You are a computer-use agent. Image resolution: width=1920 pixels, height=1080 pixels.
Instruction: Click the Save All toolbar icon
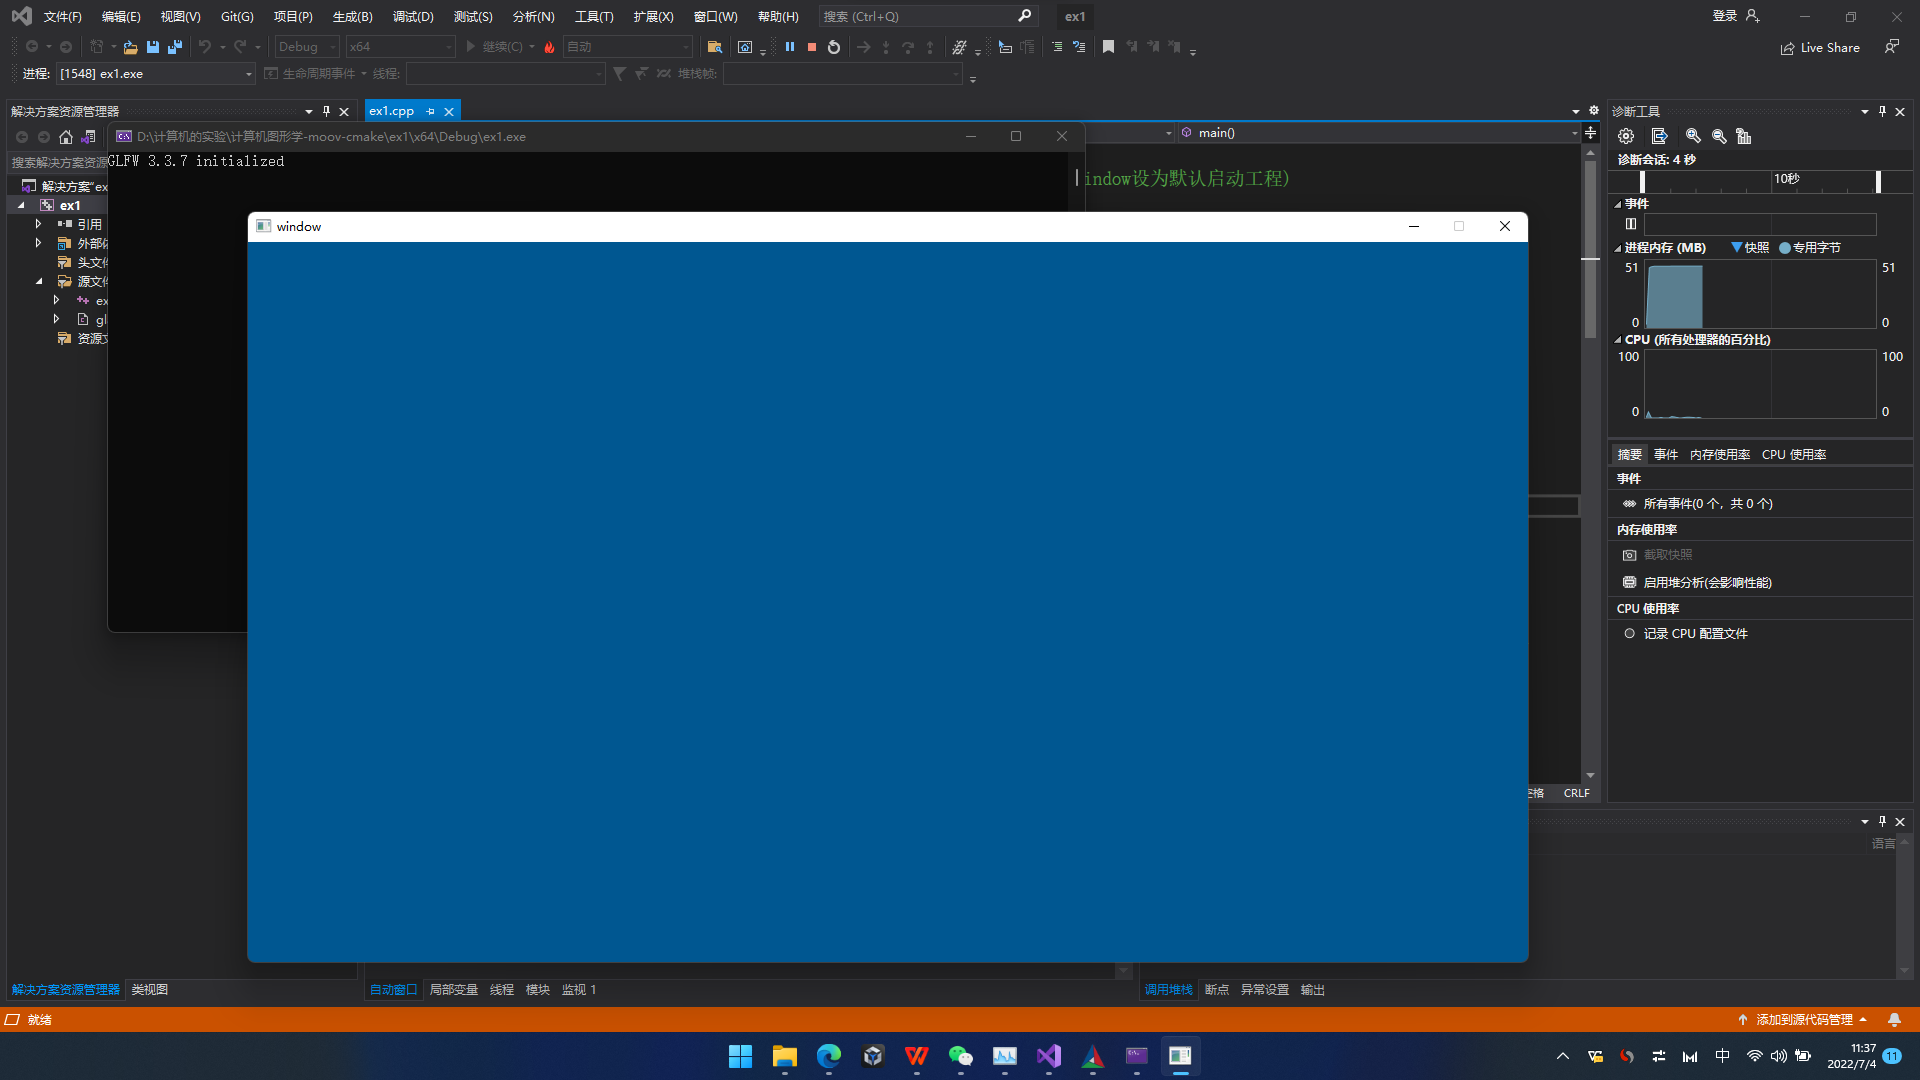(x=175, y=47)
